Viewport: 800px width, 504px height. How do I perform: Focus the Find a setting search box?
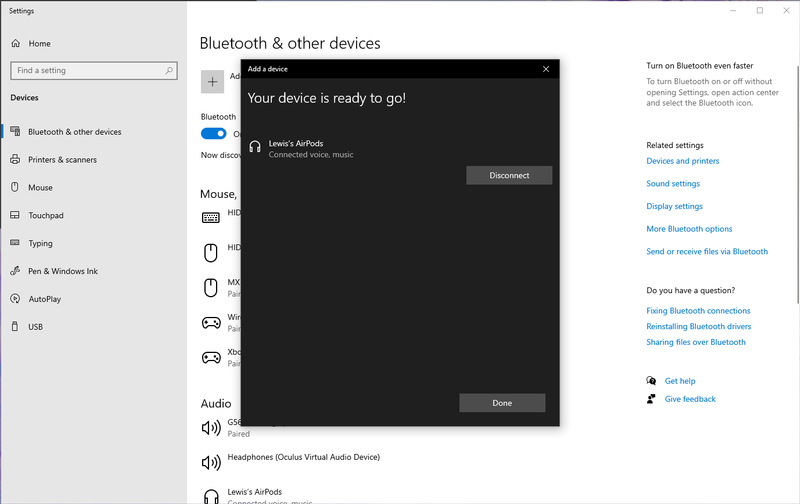pyautogui.click(x=94, y=70)
